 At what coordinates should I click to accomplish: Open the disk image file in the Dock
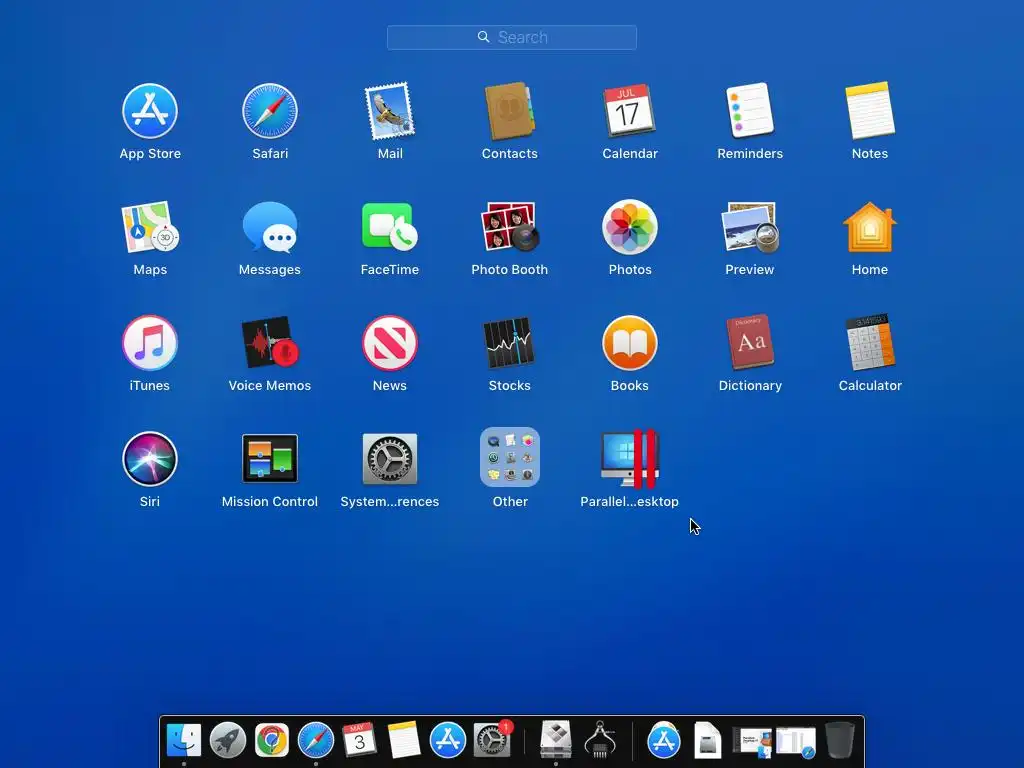coord(707,740)
